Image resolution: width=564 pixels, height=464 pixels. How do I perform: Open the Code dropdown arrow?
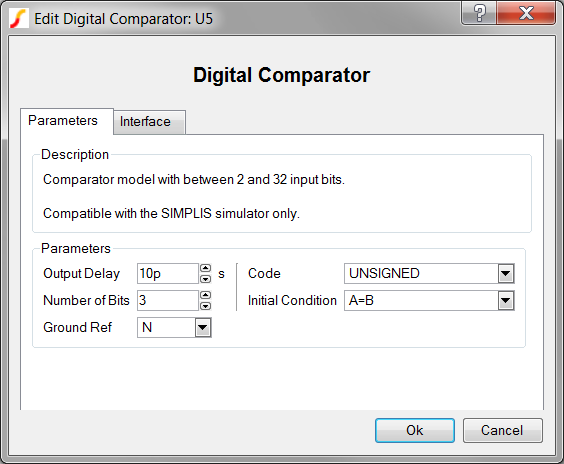(506, 274)
